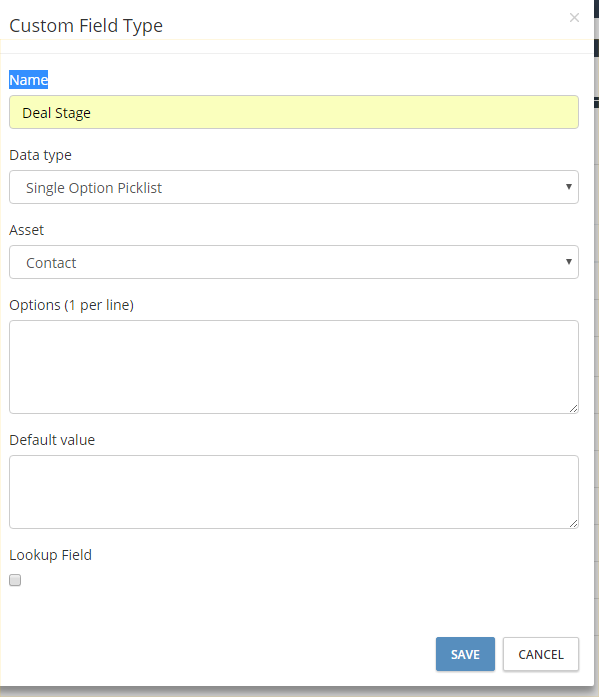Screen dimensions: 599x697
Task: Save the custom field
Action: coord(465,654)
